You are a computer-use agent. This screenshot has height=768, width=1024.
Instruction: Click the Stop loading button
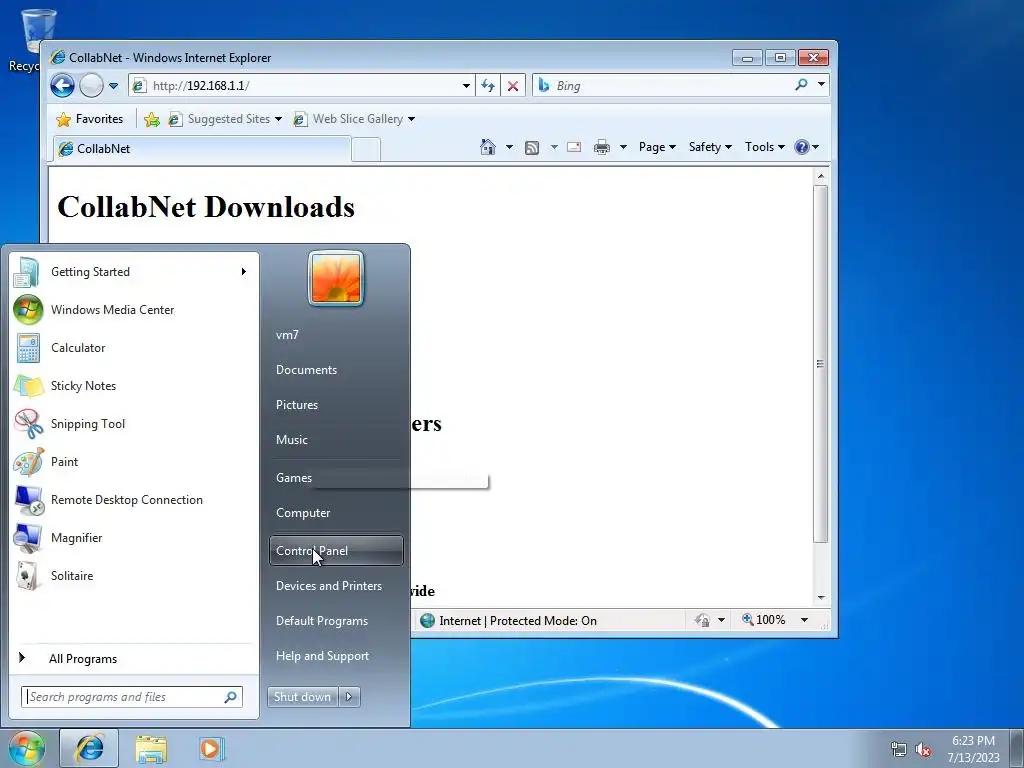click(x=513, y=86)
